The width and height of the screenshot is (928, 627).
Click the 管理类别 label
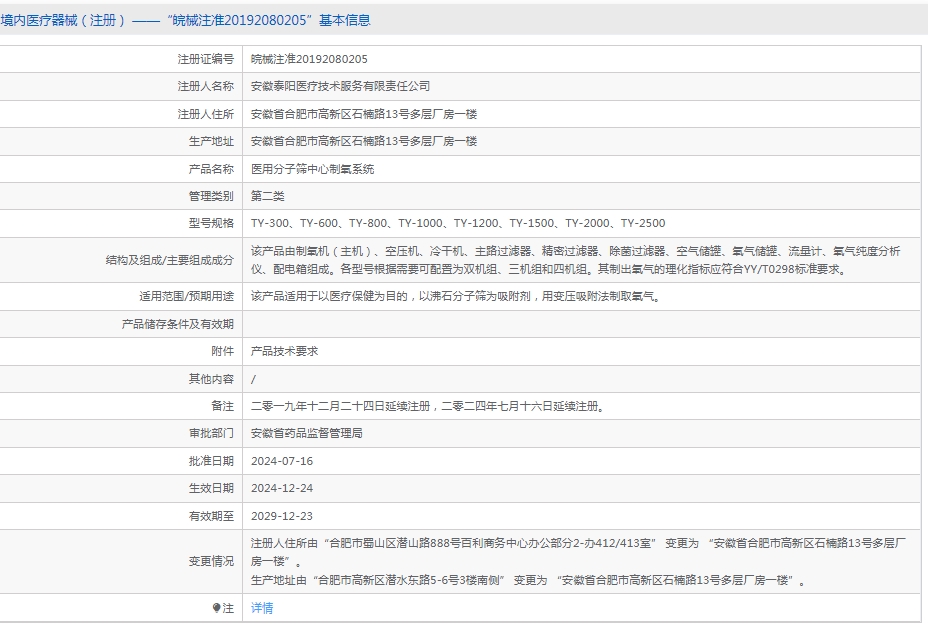pyautogui.click(x=211, y=196)
